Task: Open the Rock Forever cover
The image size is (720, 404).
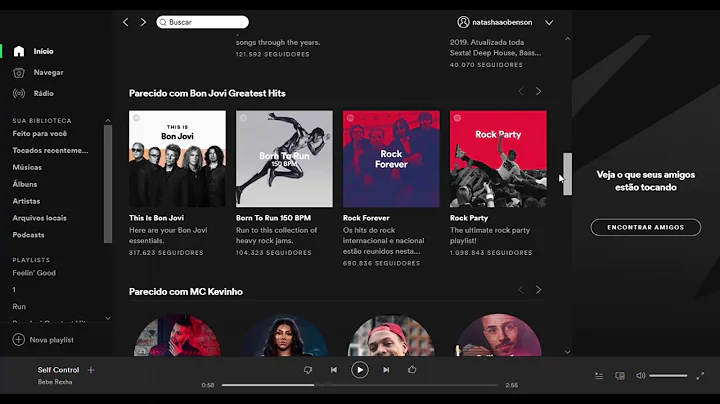Action: (391, 158)
